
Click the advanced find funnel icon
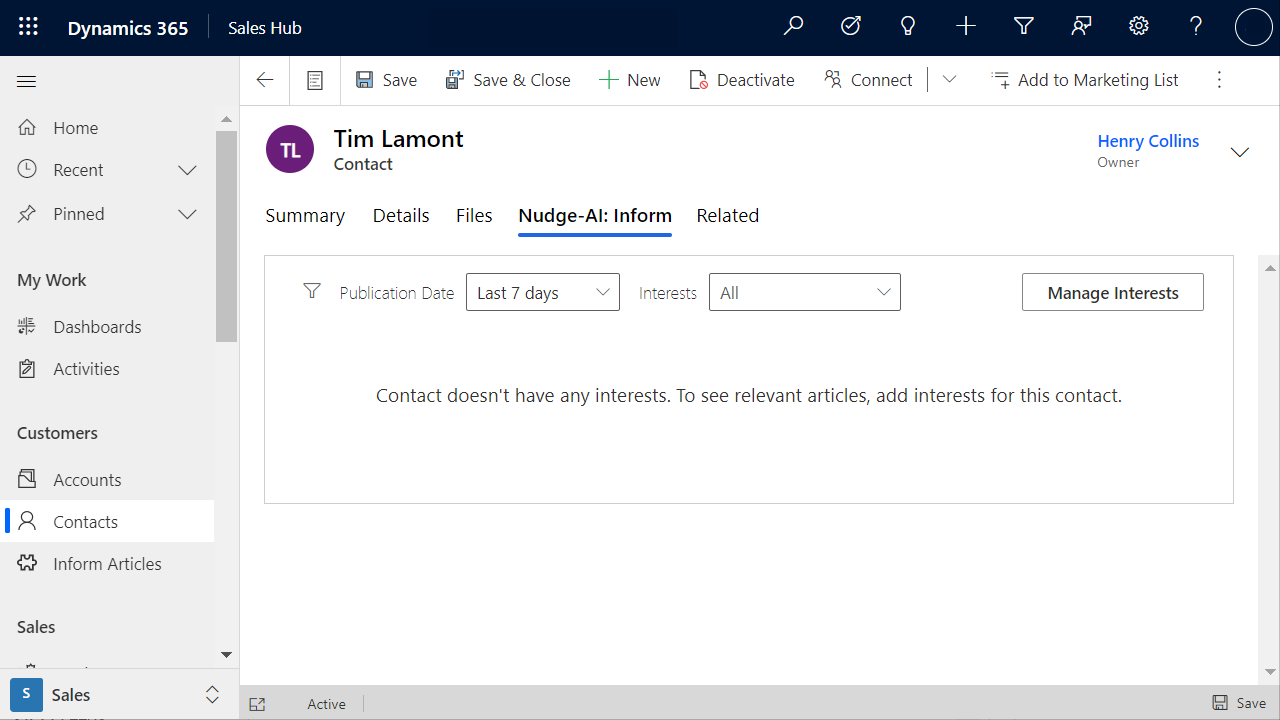1023,27
